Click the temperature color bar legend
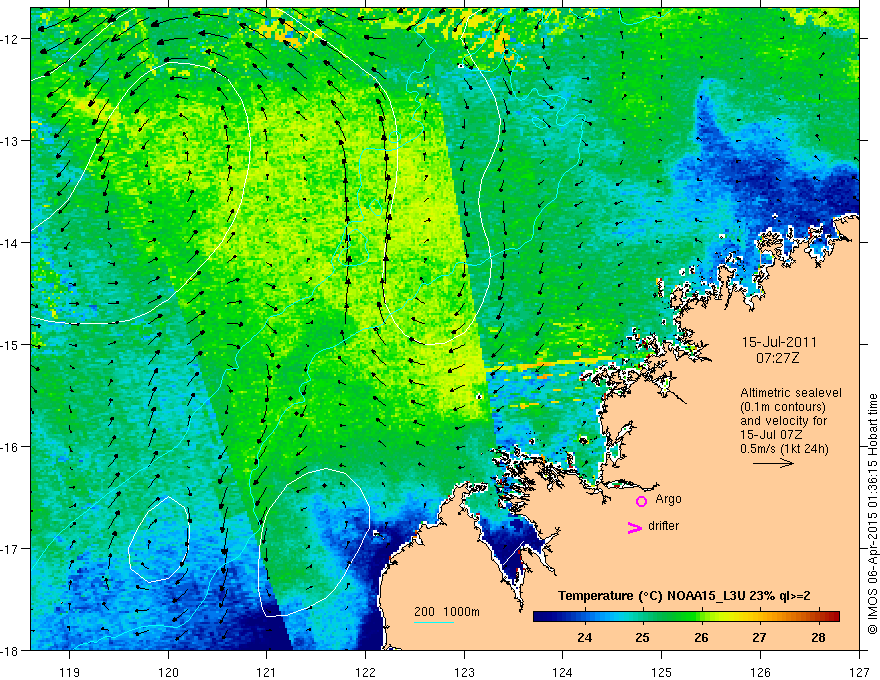 (686, 616)
